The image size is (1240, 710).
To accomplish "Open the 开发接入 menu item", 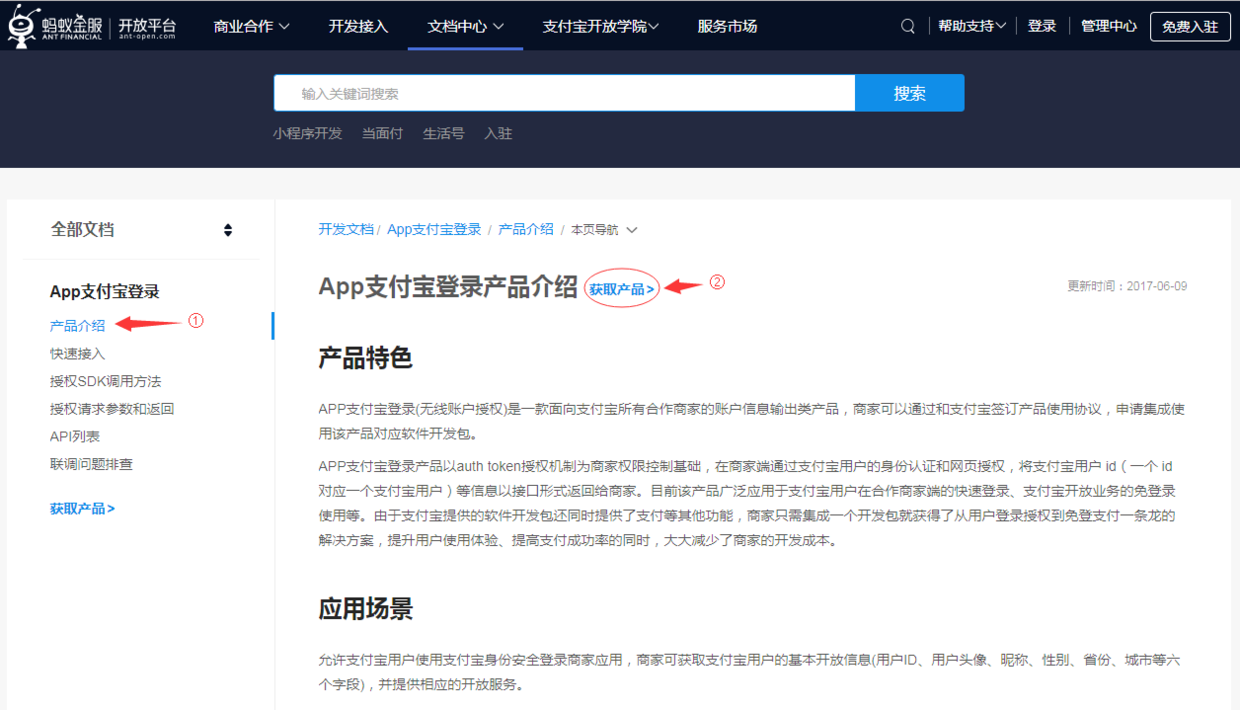I will tap(358, 27).
